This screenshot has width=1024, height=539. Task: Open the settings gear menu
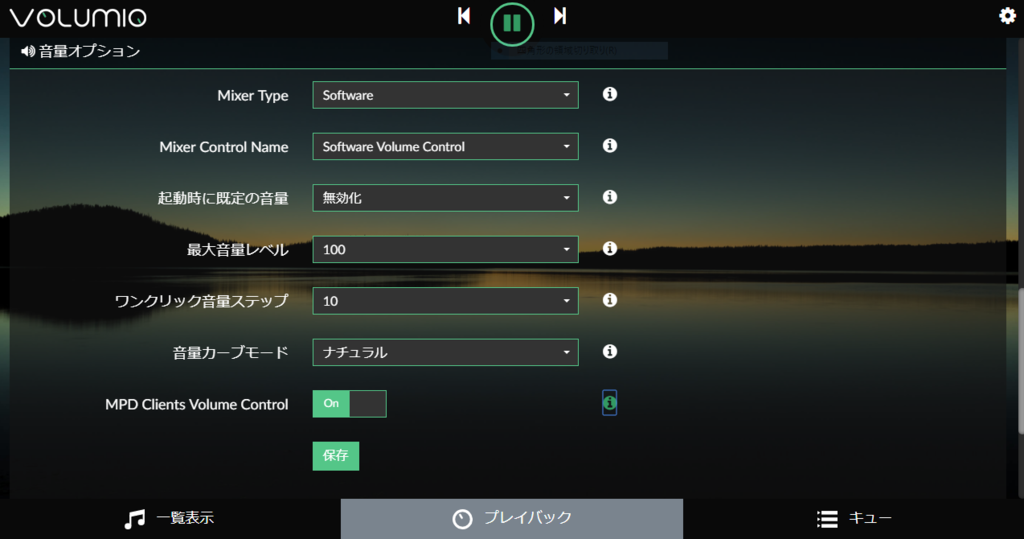click(x=1008, y=16)
